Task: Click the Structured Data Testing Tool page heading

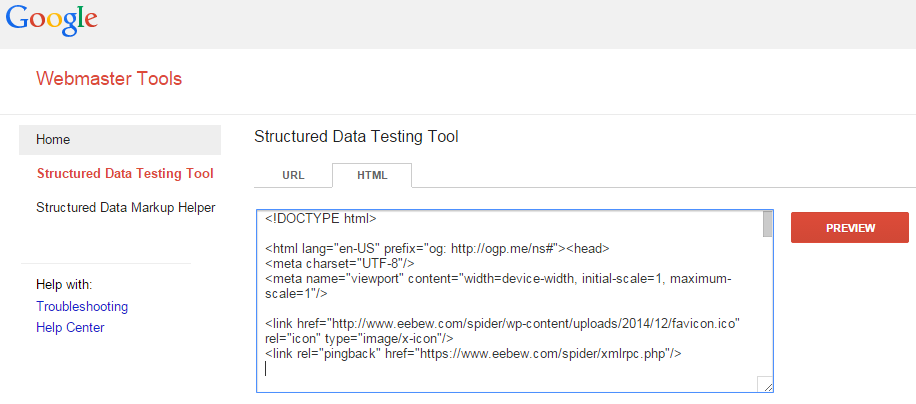Action: point(356,137)
